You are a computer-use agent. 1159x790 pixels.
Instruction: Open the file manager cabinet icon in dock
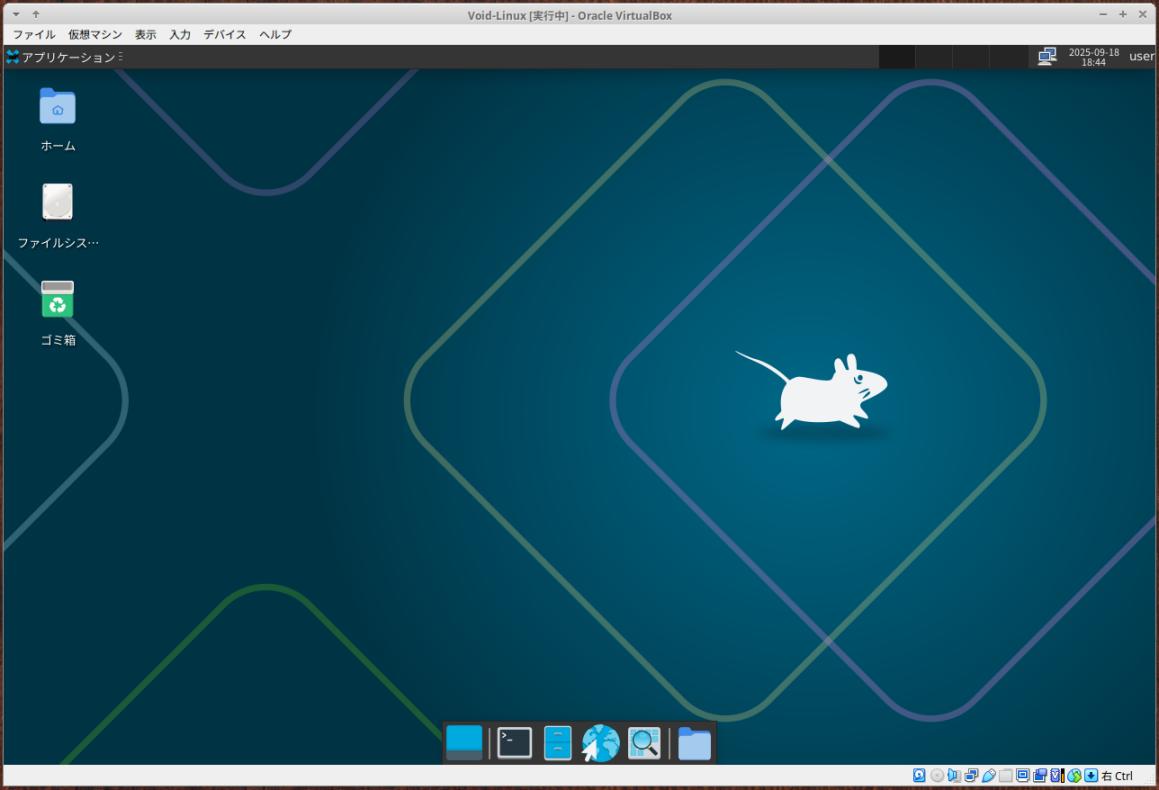[557, 743]
